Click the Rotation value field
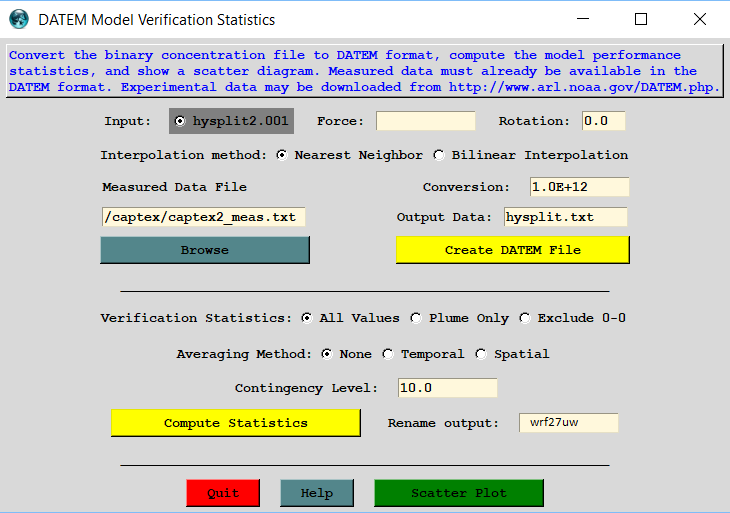 click(x=603, y=121)
